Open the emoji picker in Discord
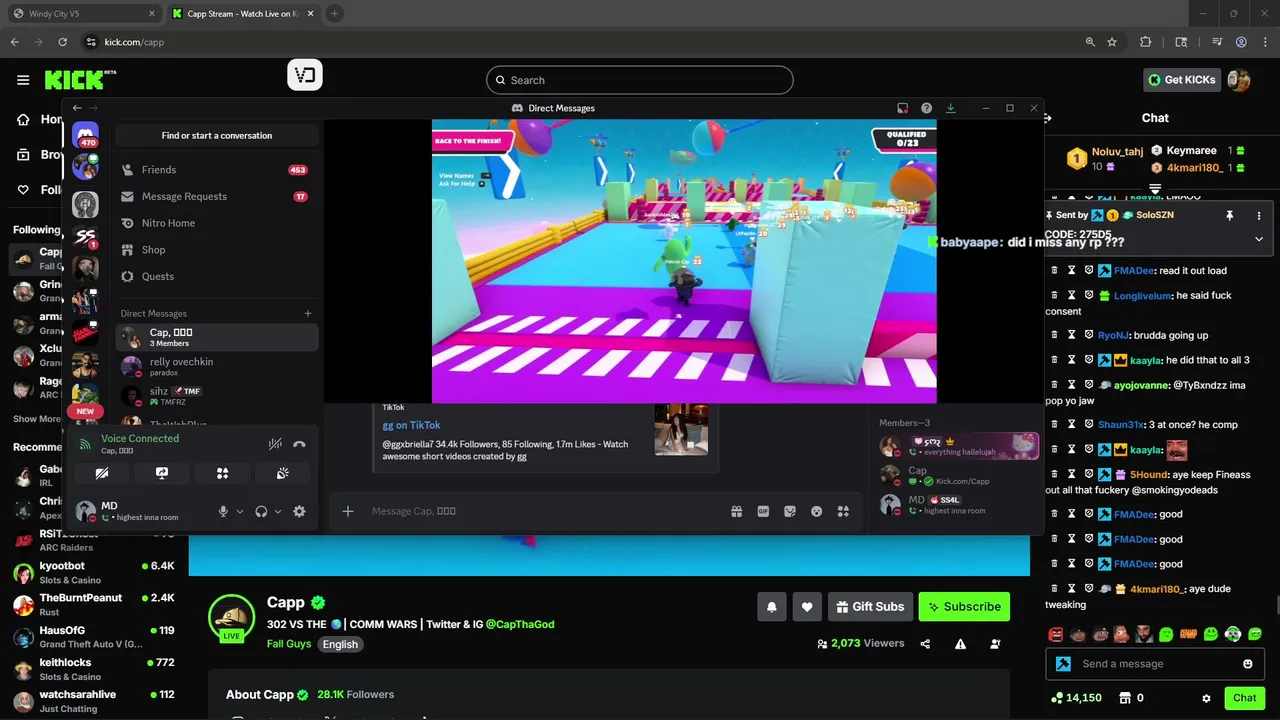 pyautogui.click(x=817, y=511)
